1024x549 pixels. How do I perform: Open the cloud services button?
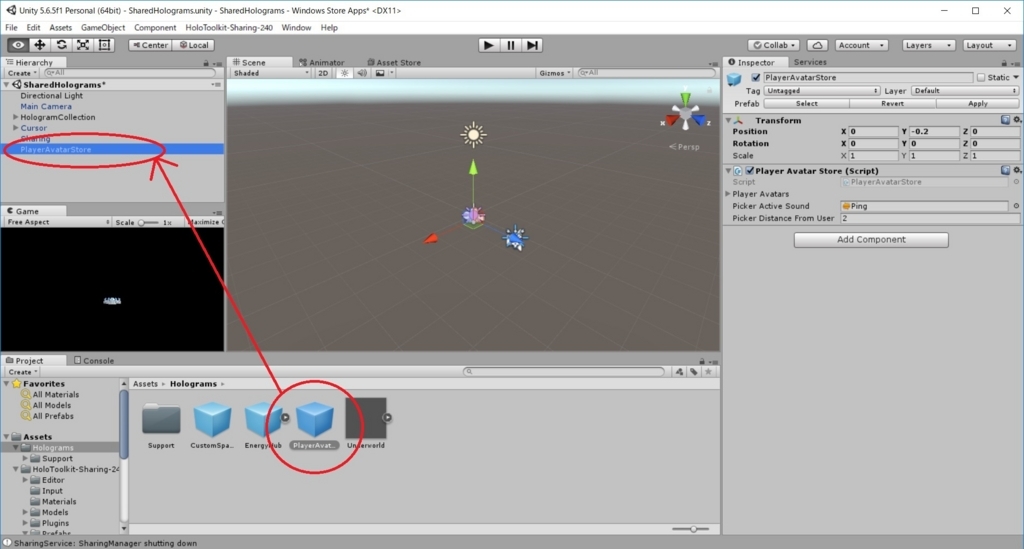[817, 45]
